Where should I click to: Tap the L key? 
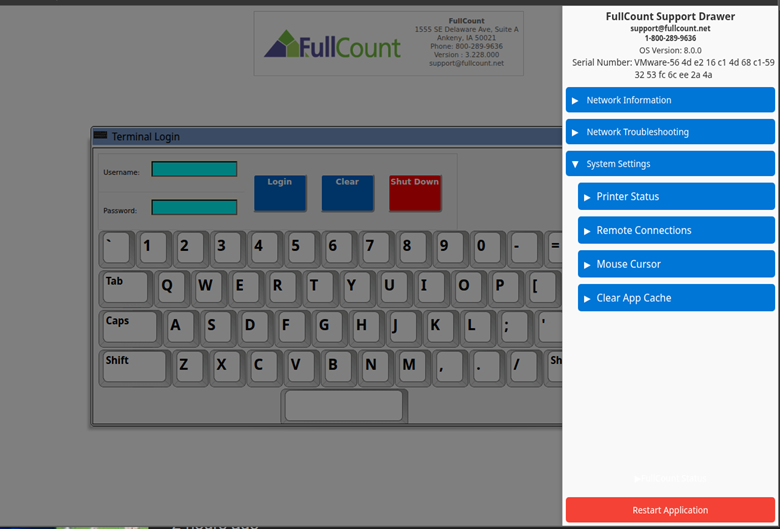coord(478,328)
